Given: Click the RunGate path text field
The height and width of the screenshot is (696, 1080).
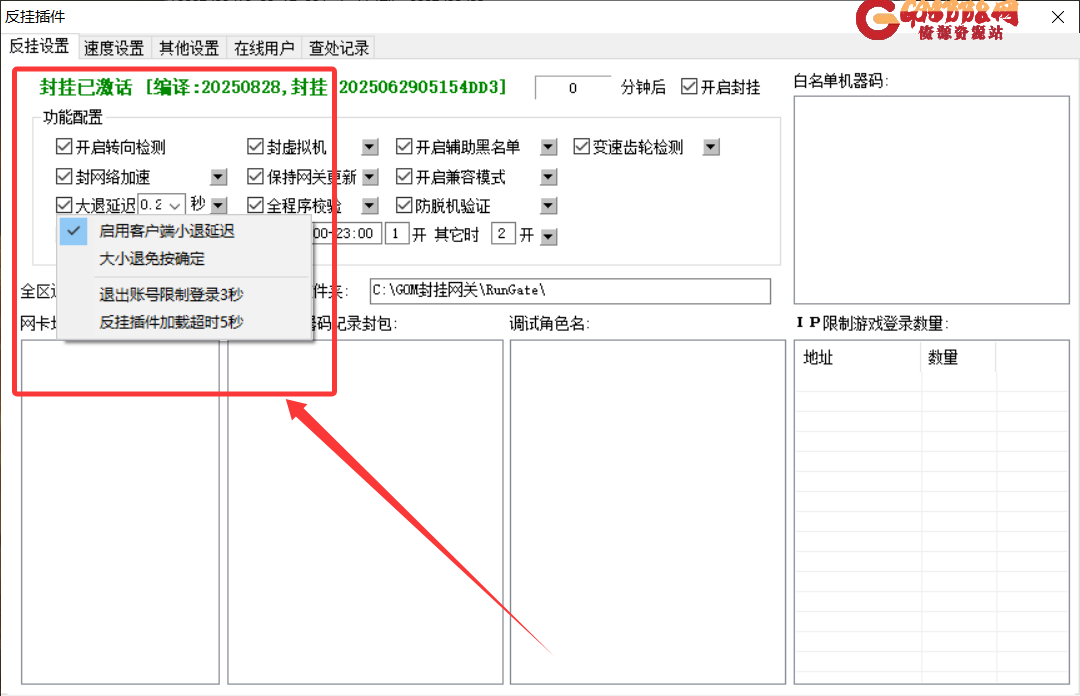Looking at the screenshot, I should point(570,291).
